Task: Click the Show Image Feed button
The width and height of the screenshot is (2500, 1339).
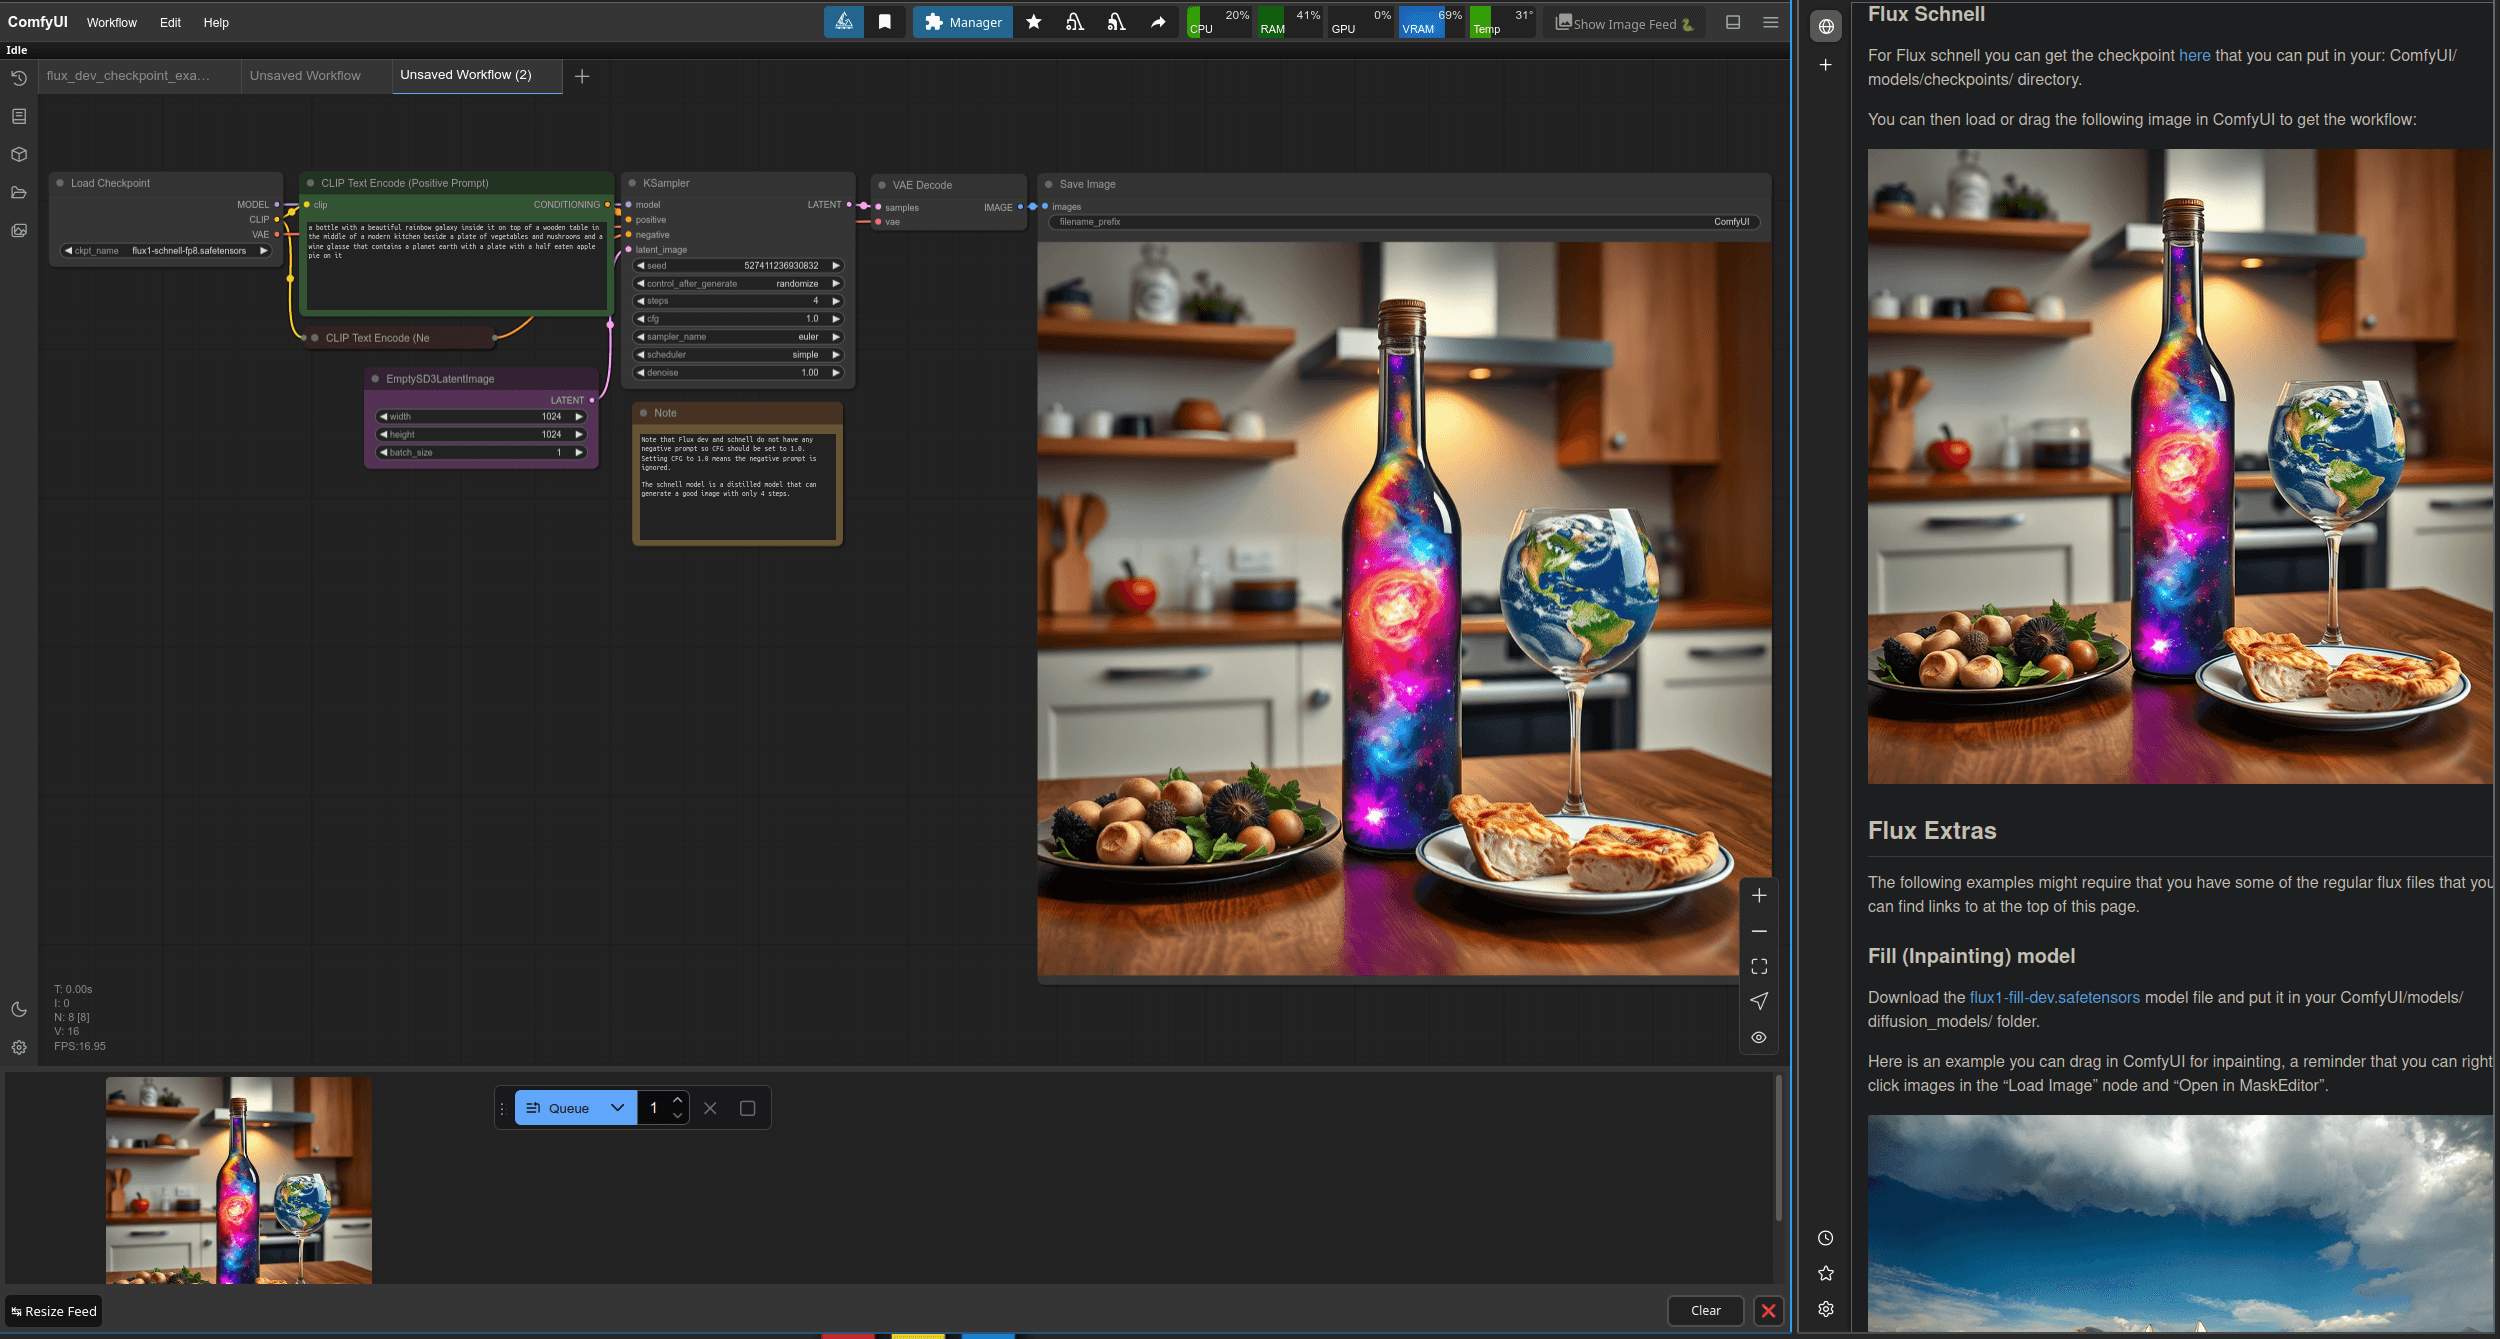Action: [1624, 23]
